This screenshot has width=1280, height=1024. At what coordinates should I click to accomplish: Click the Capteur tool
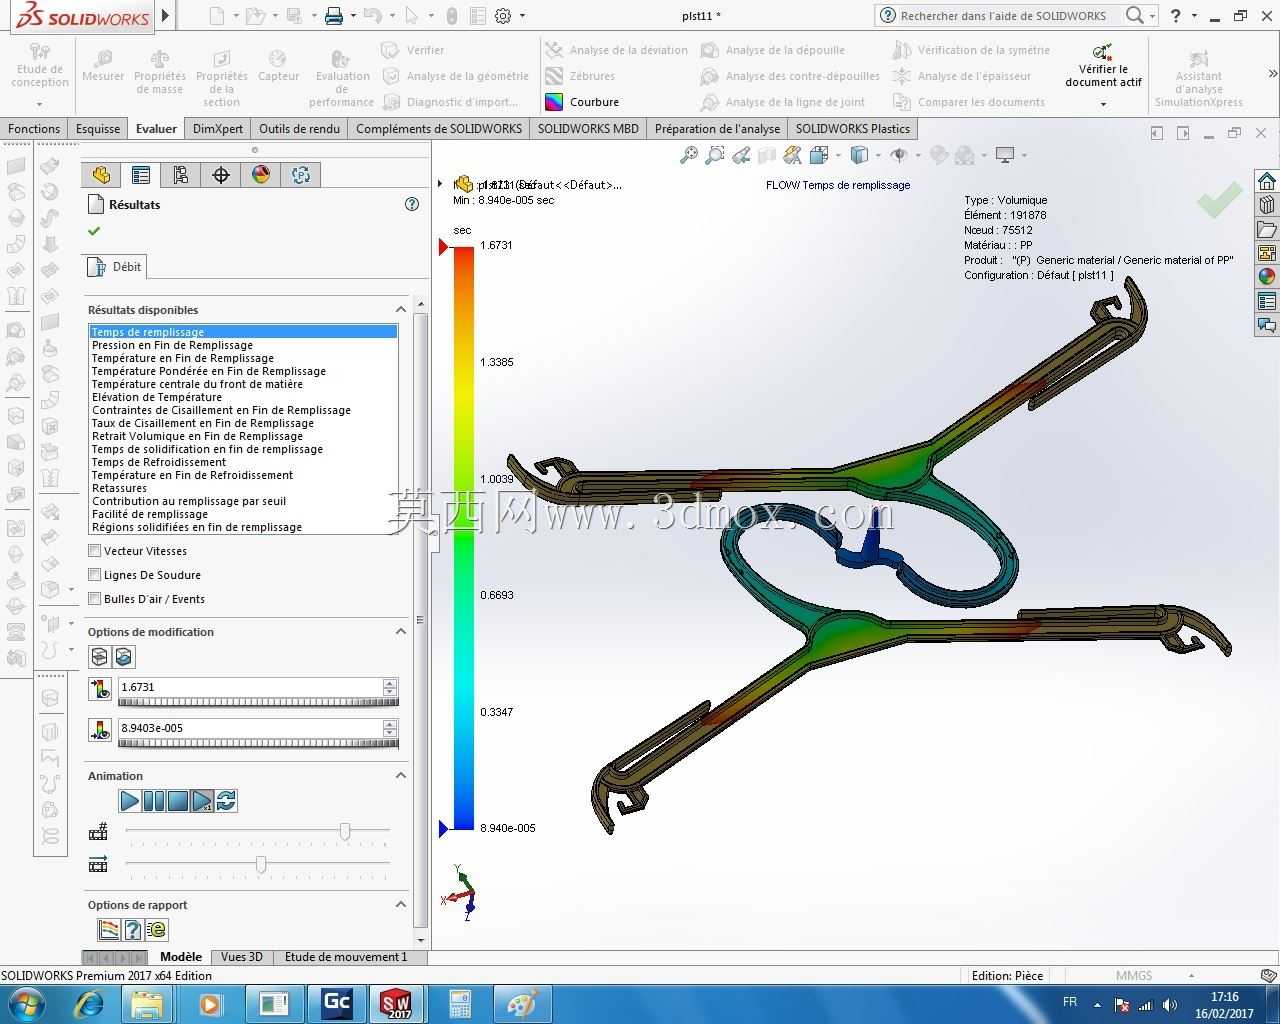pos(278,66)
